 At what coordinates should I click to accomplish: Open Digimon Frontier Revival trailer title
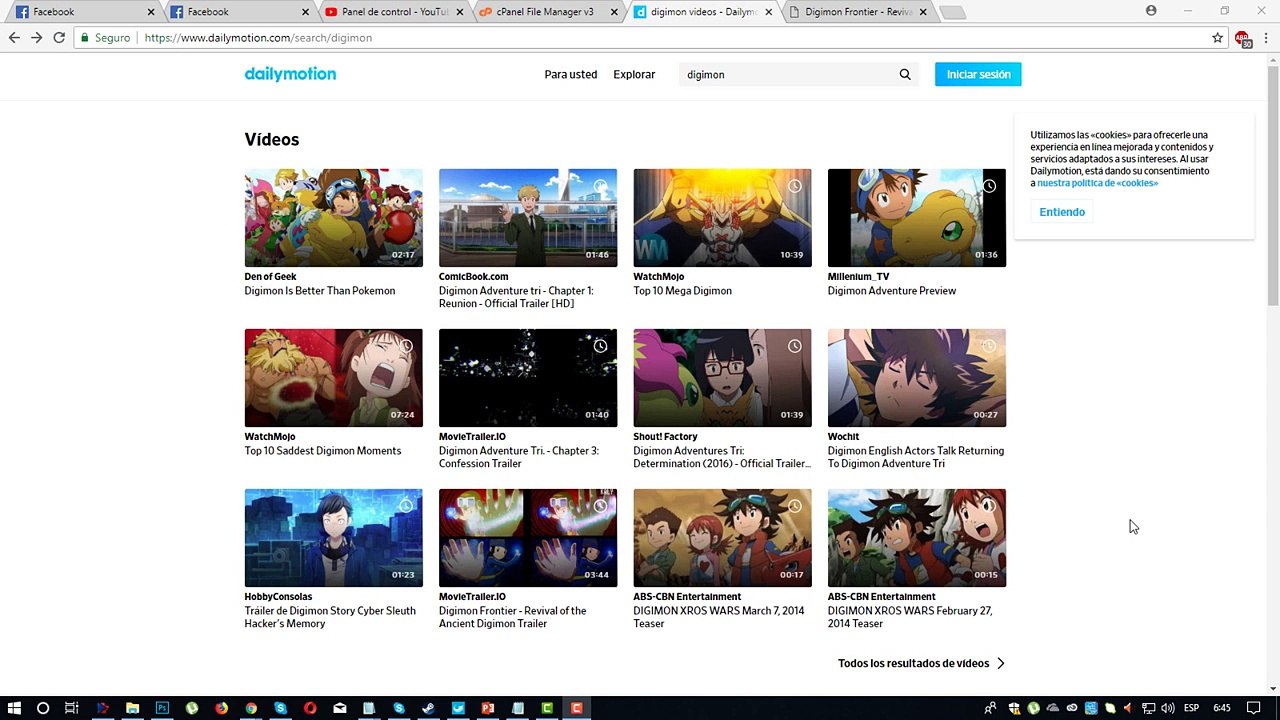coord(513,617)
